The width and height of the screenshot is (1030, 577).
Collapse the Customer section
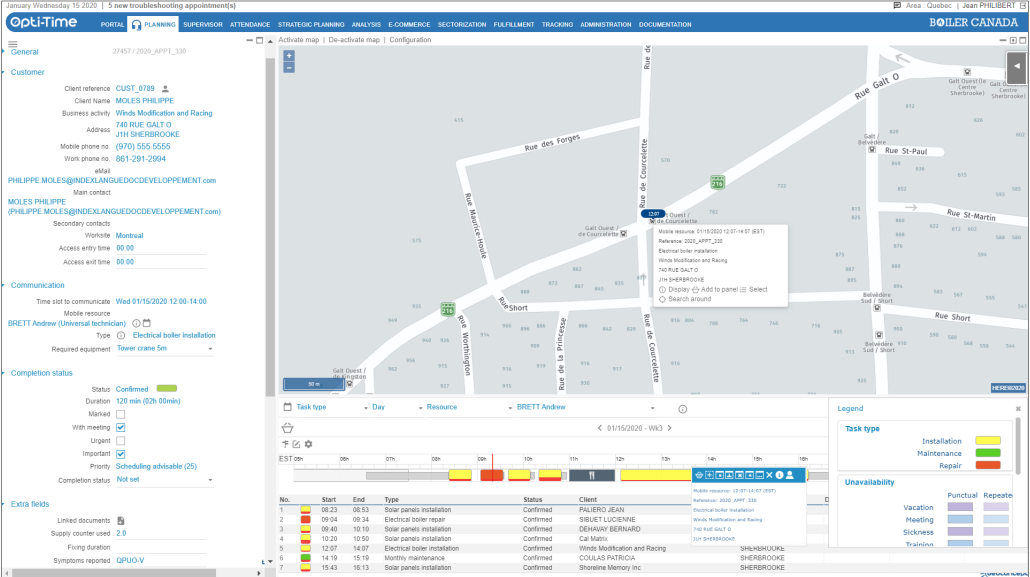[28, 72]
